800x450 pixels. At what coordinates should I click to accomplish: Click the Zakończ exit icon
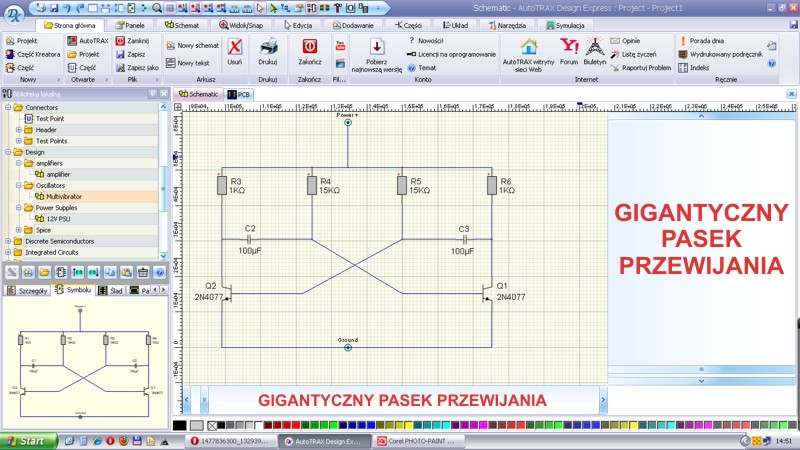[309, 47]
